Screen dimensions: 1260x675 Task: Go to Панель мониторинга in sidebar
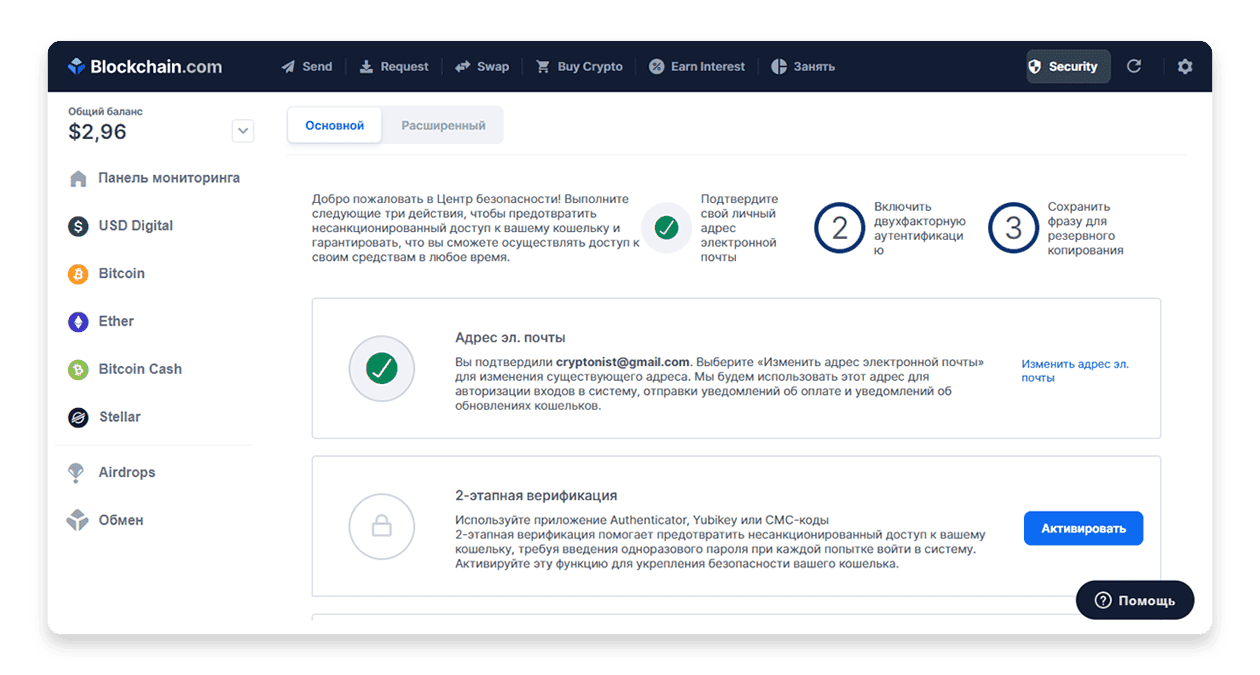(x=155, y=179)
